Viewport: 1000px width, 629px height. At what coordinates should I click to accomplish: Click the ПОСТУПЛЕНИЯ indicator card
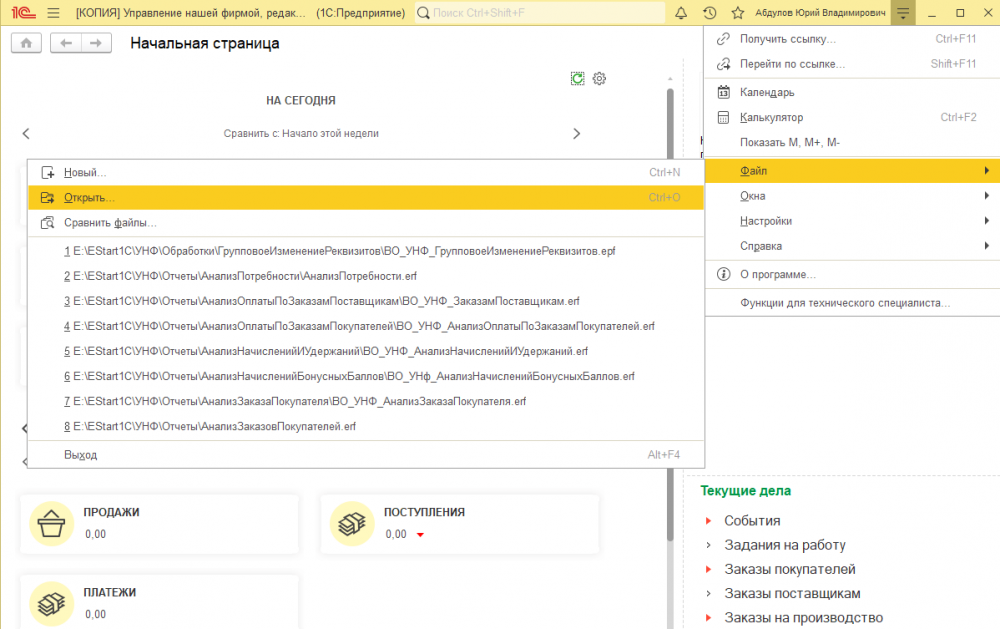coord(460,524)
